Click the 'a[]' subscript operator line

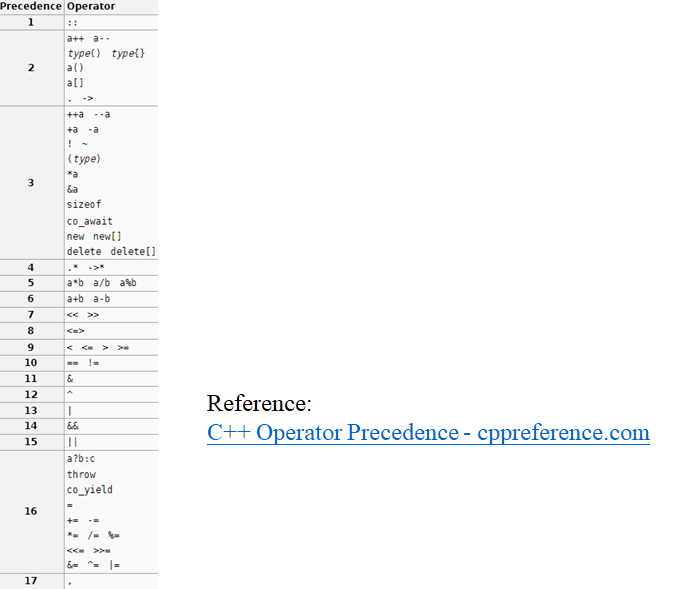pyautogui.click(x=75, y=83)
